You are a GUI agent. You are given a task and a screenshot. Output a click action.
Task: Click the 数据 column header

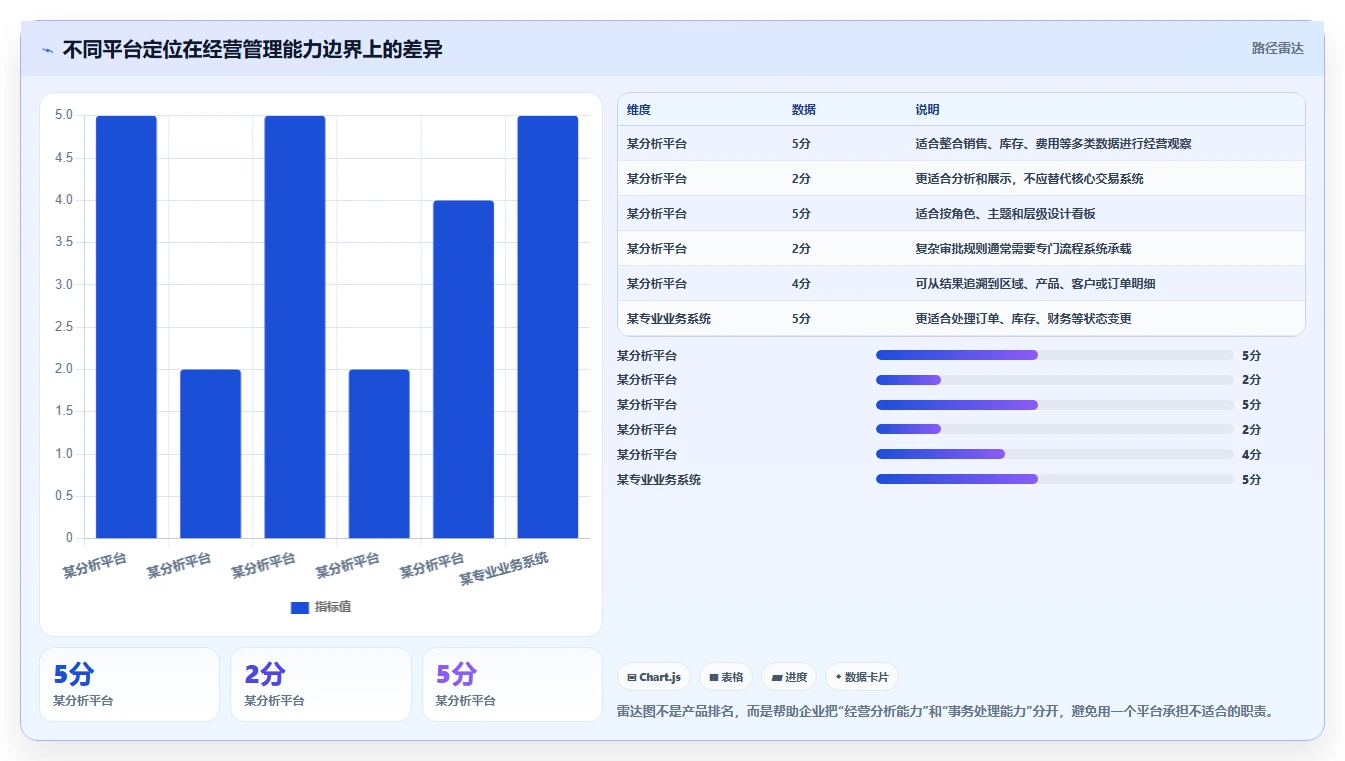click(804, 110)
